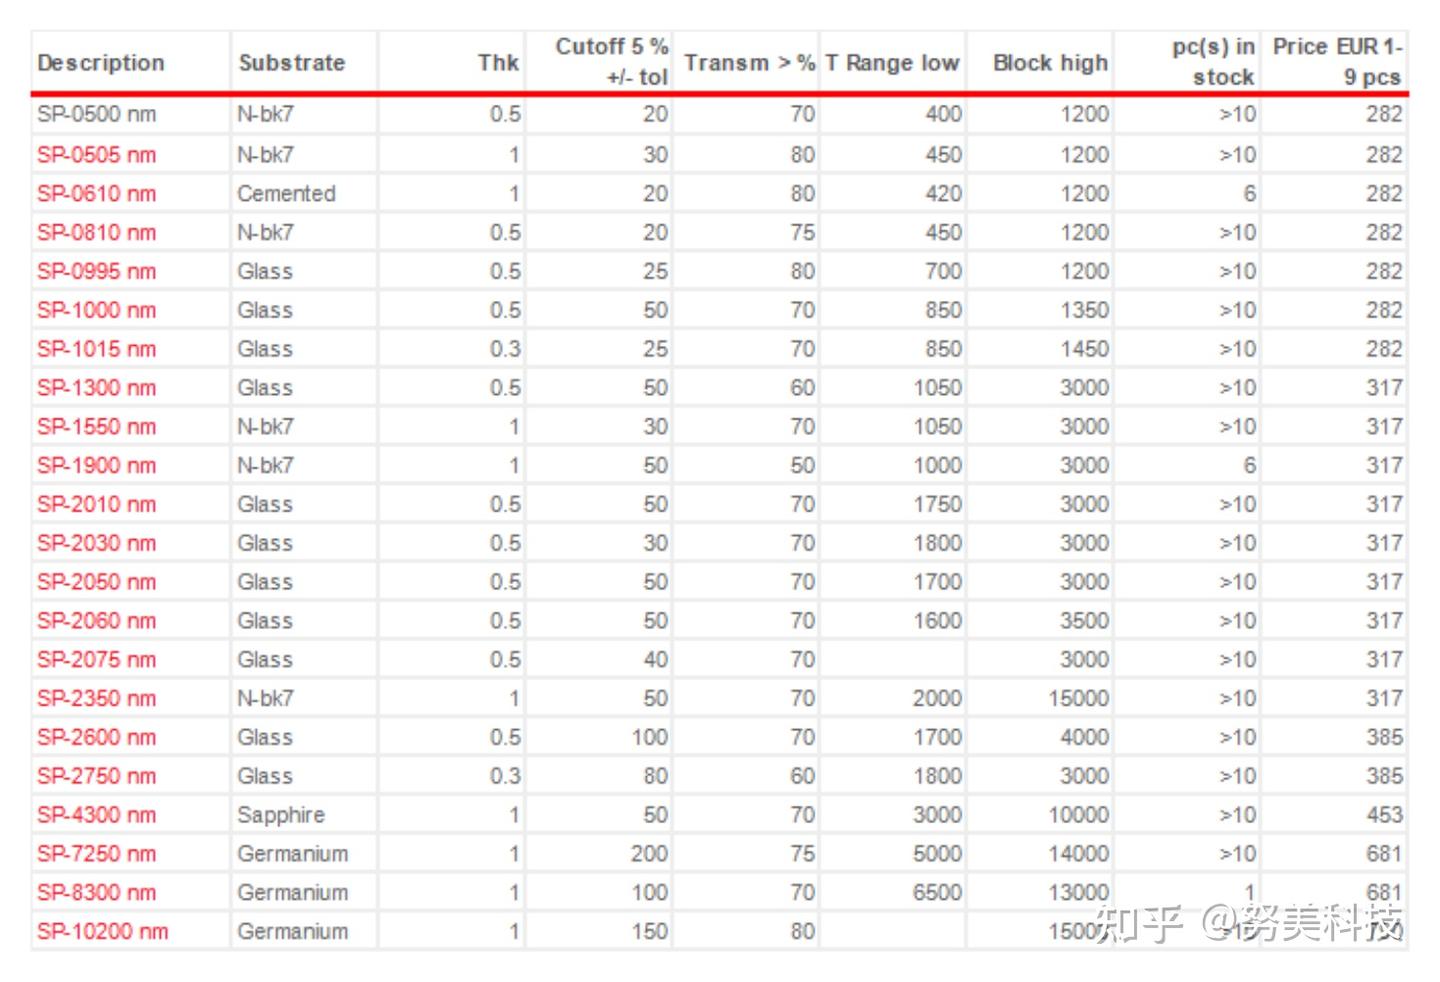Open the SP-10200 nm link
This screenshot has height=982, width=1440.
102,932
